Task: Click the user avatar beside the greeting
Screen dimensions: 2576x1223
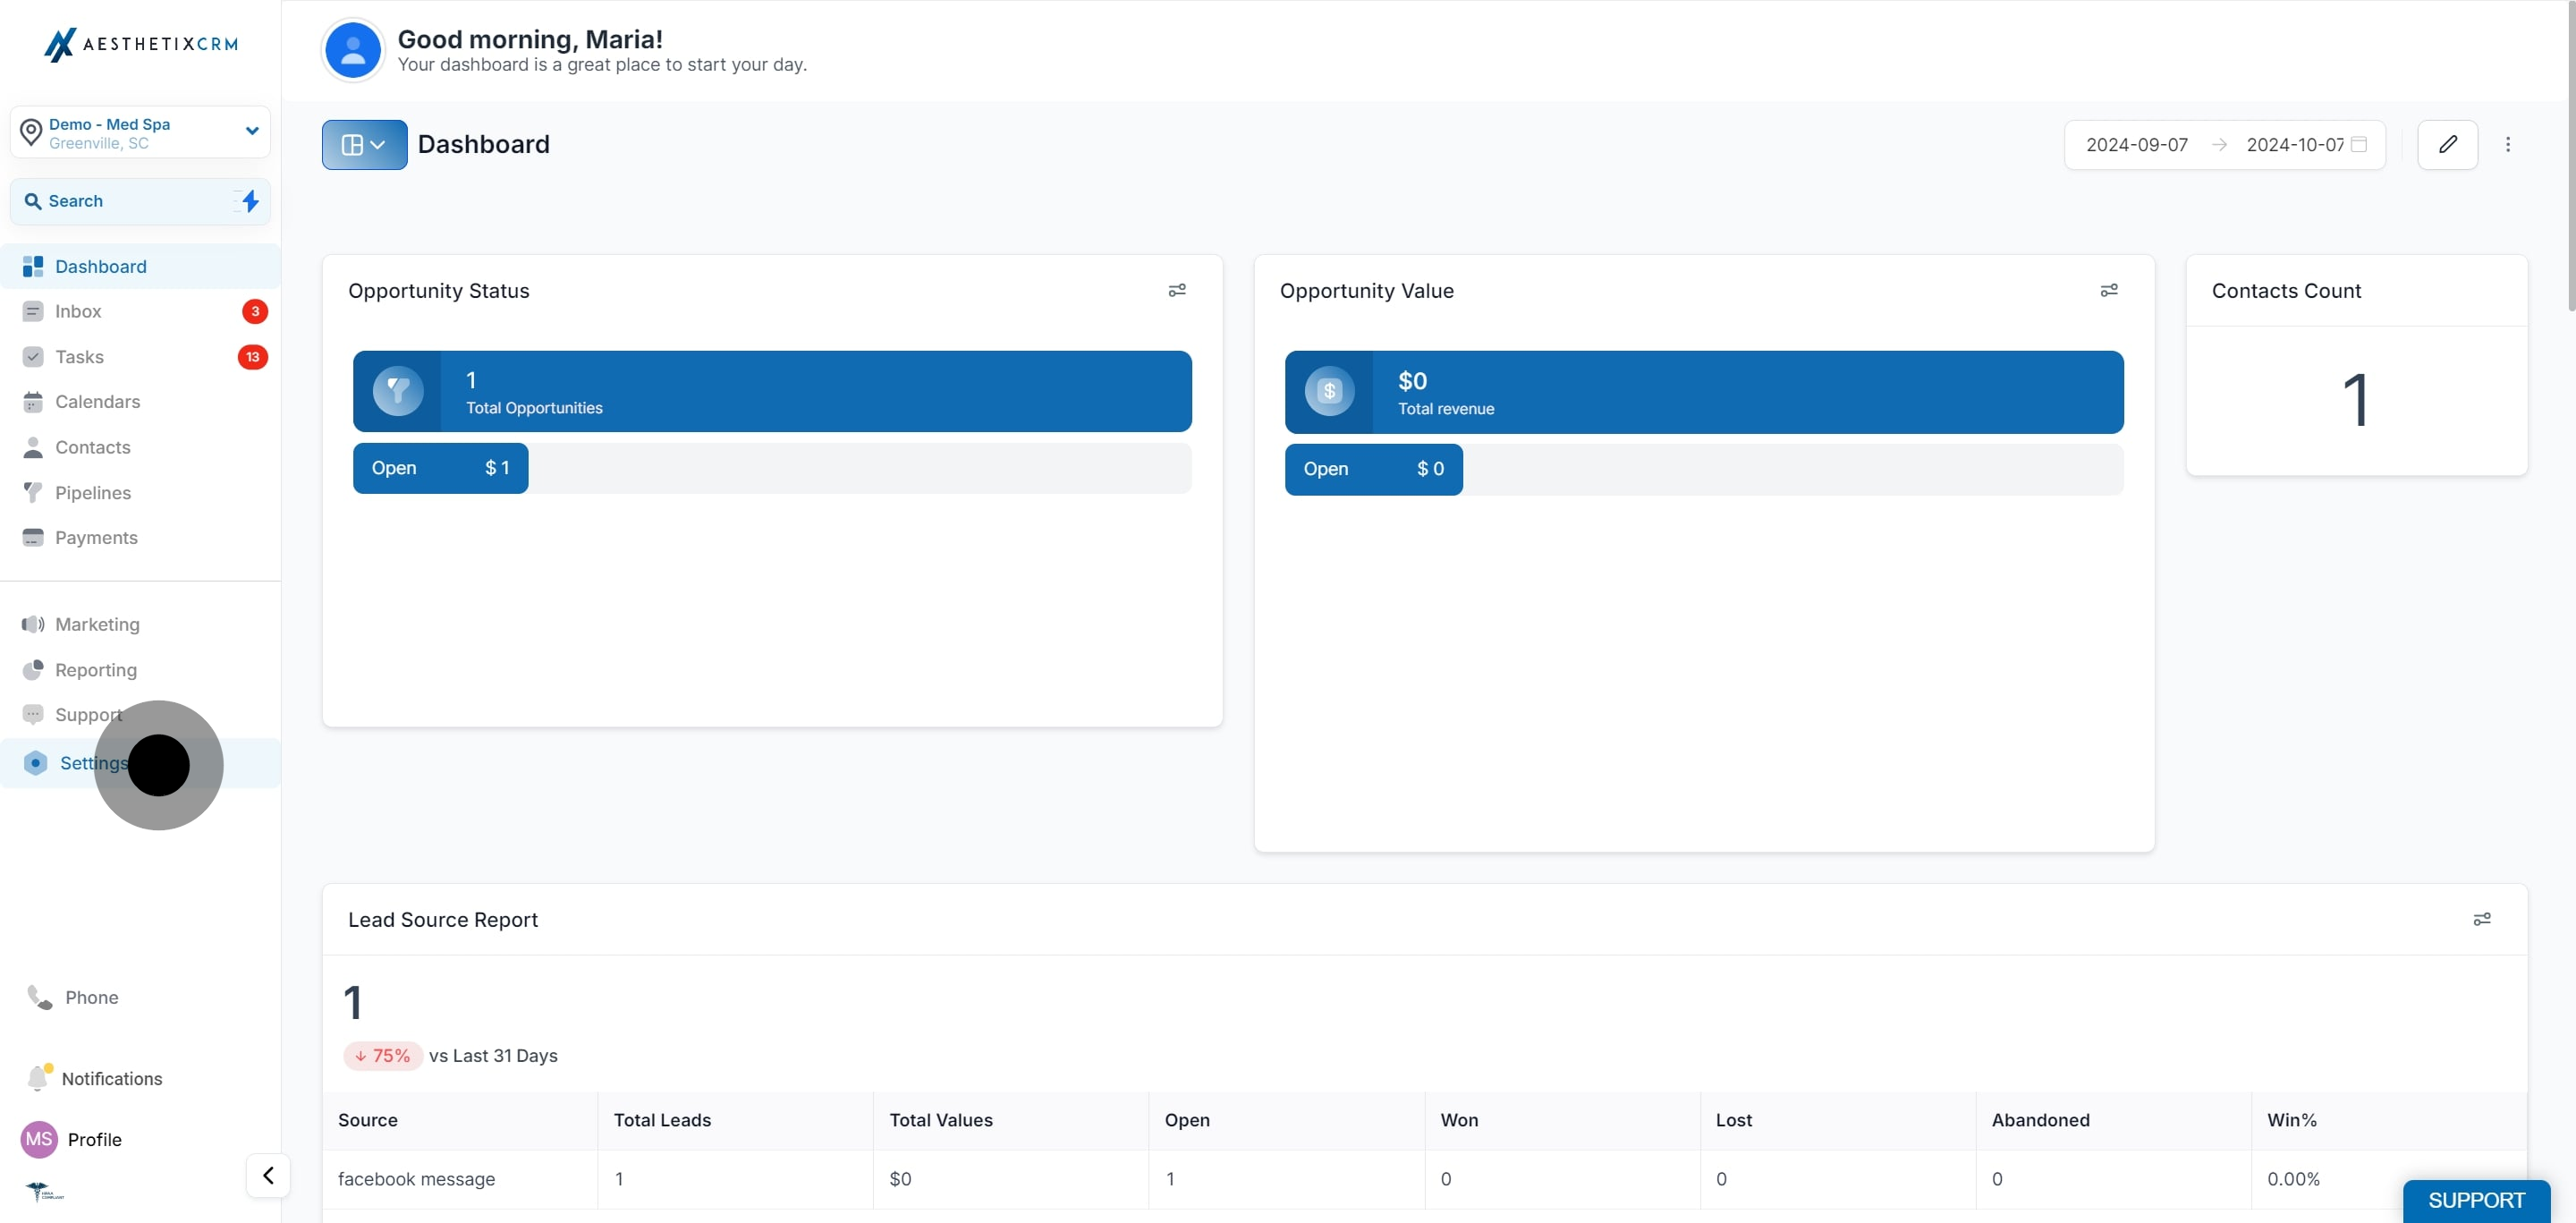Action: pyautogui.click(x=353, y=50)
